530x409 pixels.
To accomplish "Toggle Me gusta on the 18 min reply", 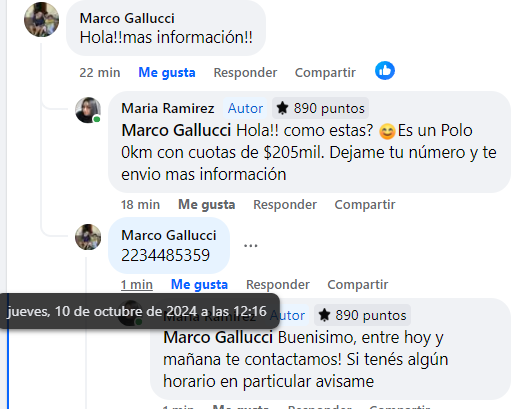I will [x=207, y=204].
